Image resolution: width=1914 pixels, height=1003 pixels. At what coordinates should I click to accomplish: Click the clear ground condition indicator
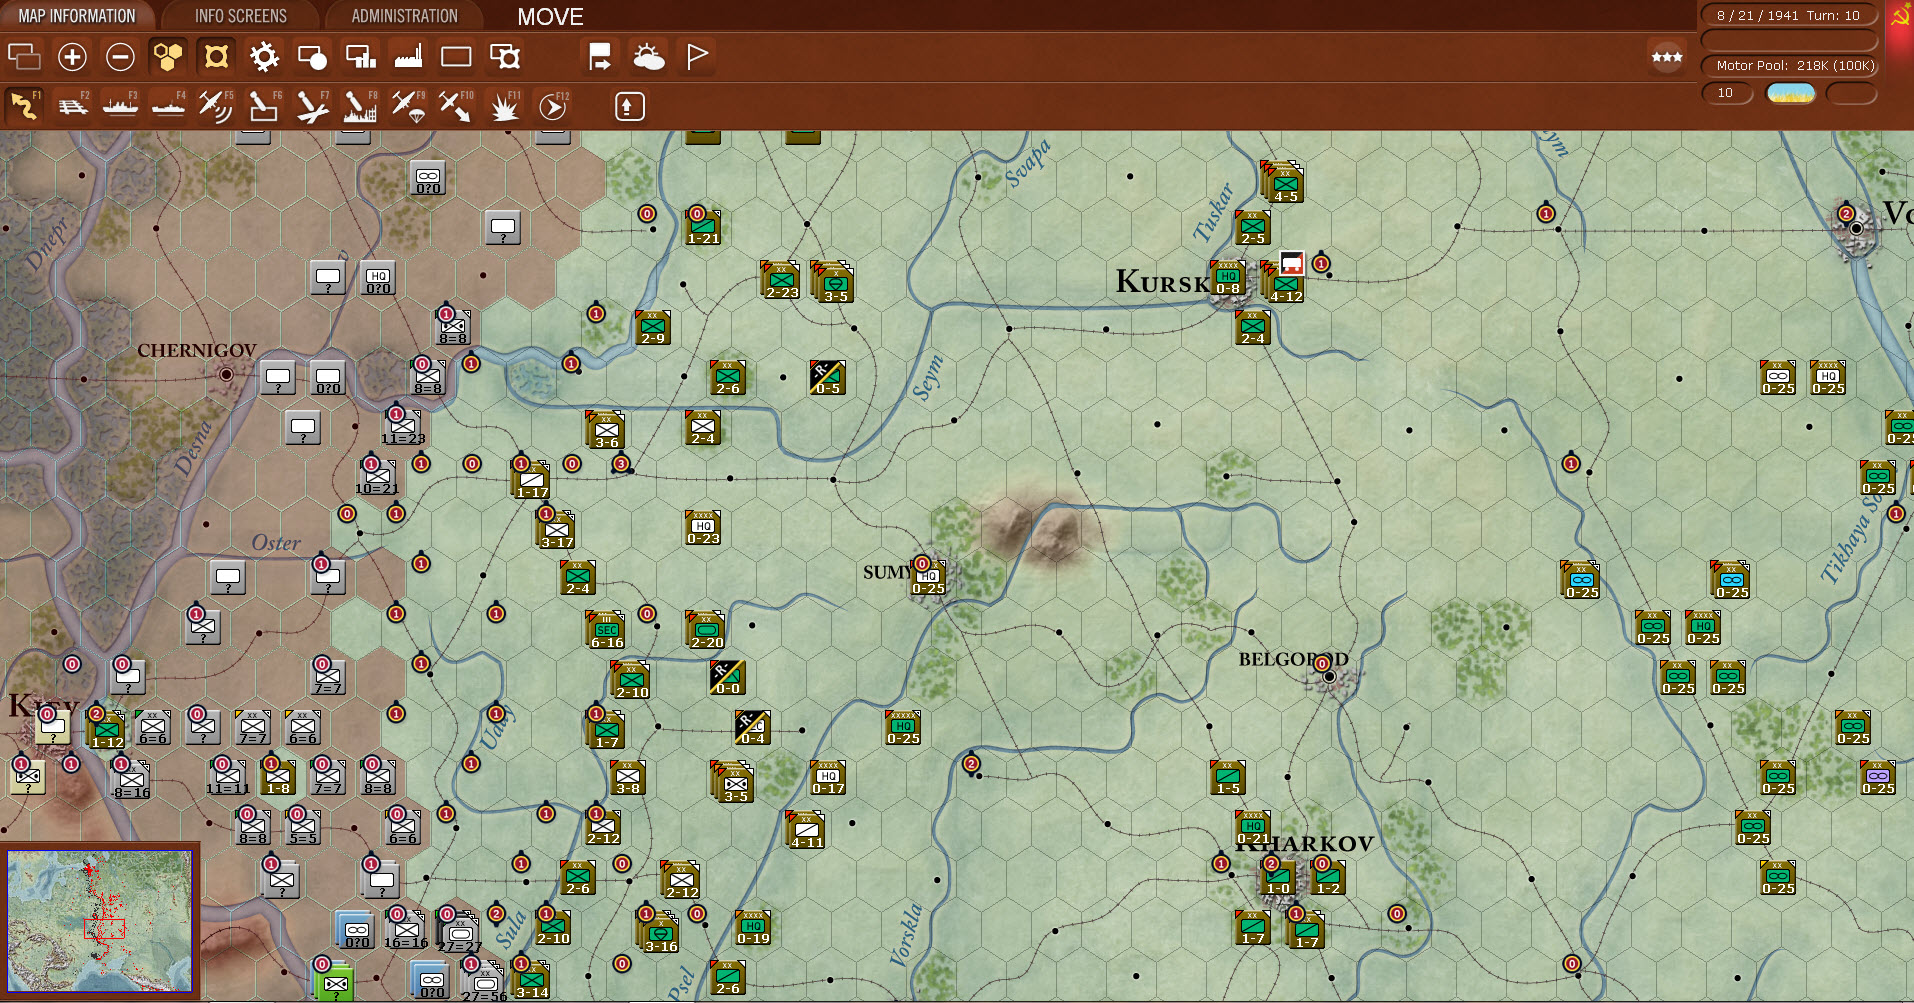[x=1791, y=93]
